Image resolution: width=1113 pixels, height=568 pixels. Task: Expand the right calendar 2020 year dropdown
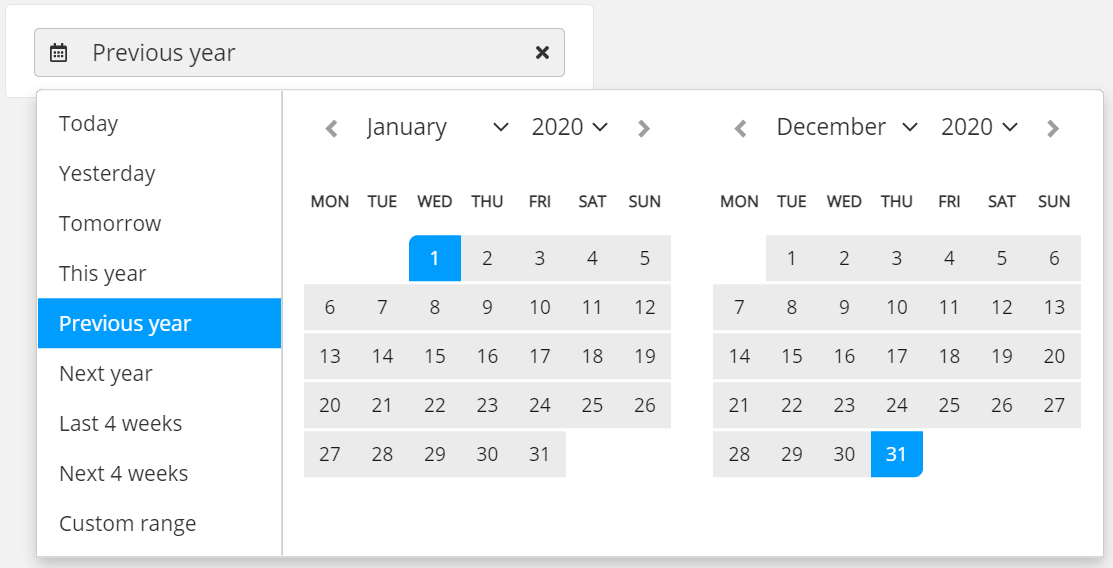tap(979, 127)
